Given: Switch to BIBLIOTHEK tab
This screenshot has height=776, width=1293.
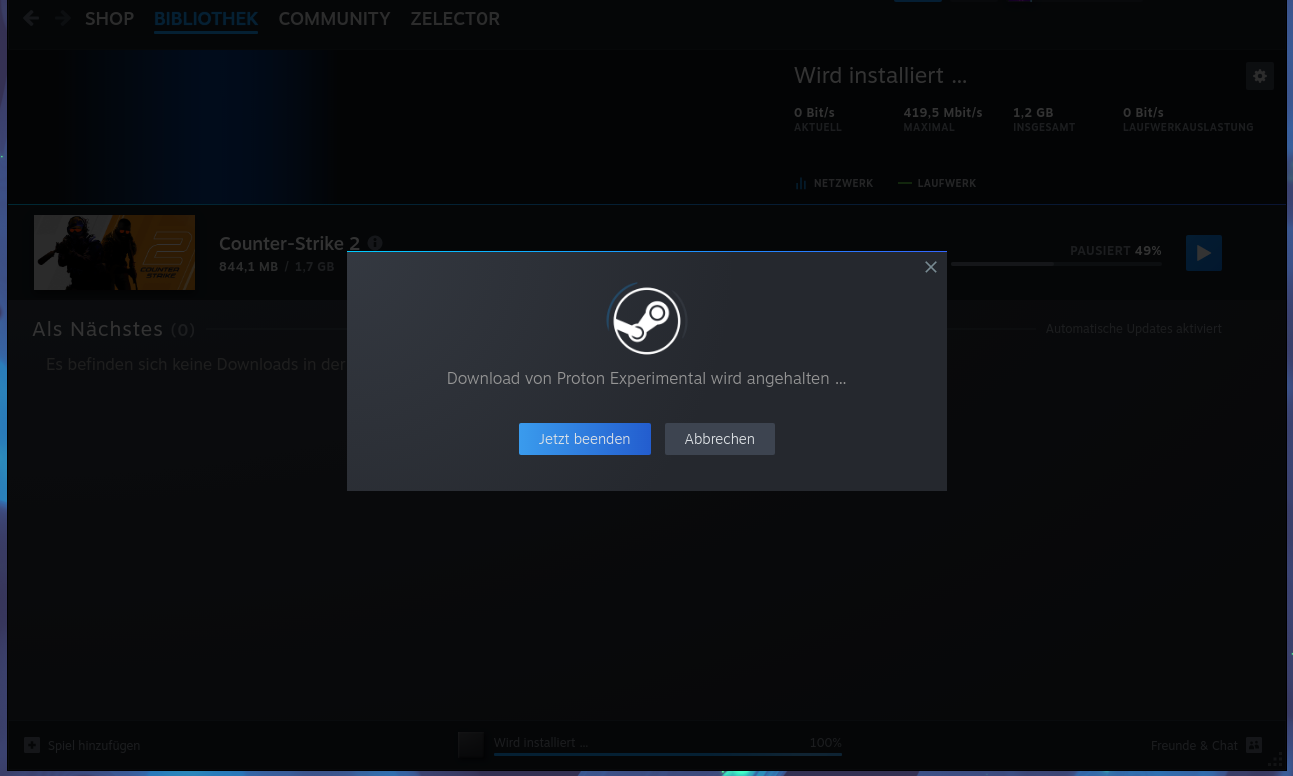Looking at the screenshot, I should 206,18.
